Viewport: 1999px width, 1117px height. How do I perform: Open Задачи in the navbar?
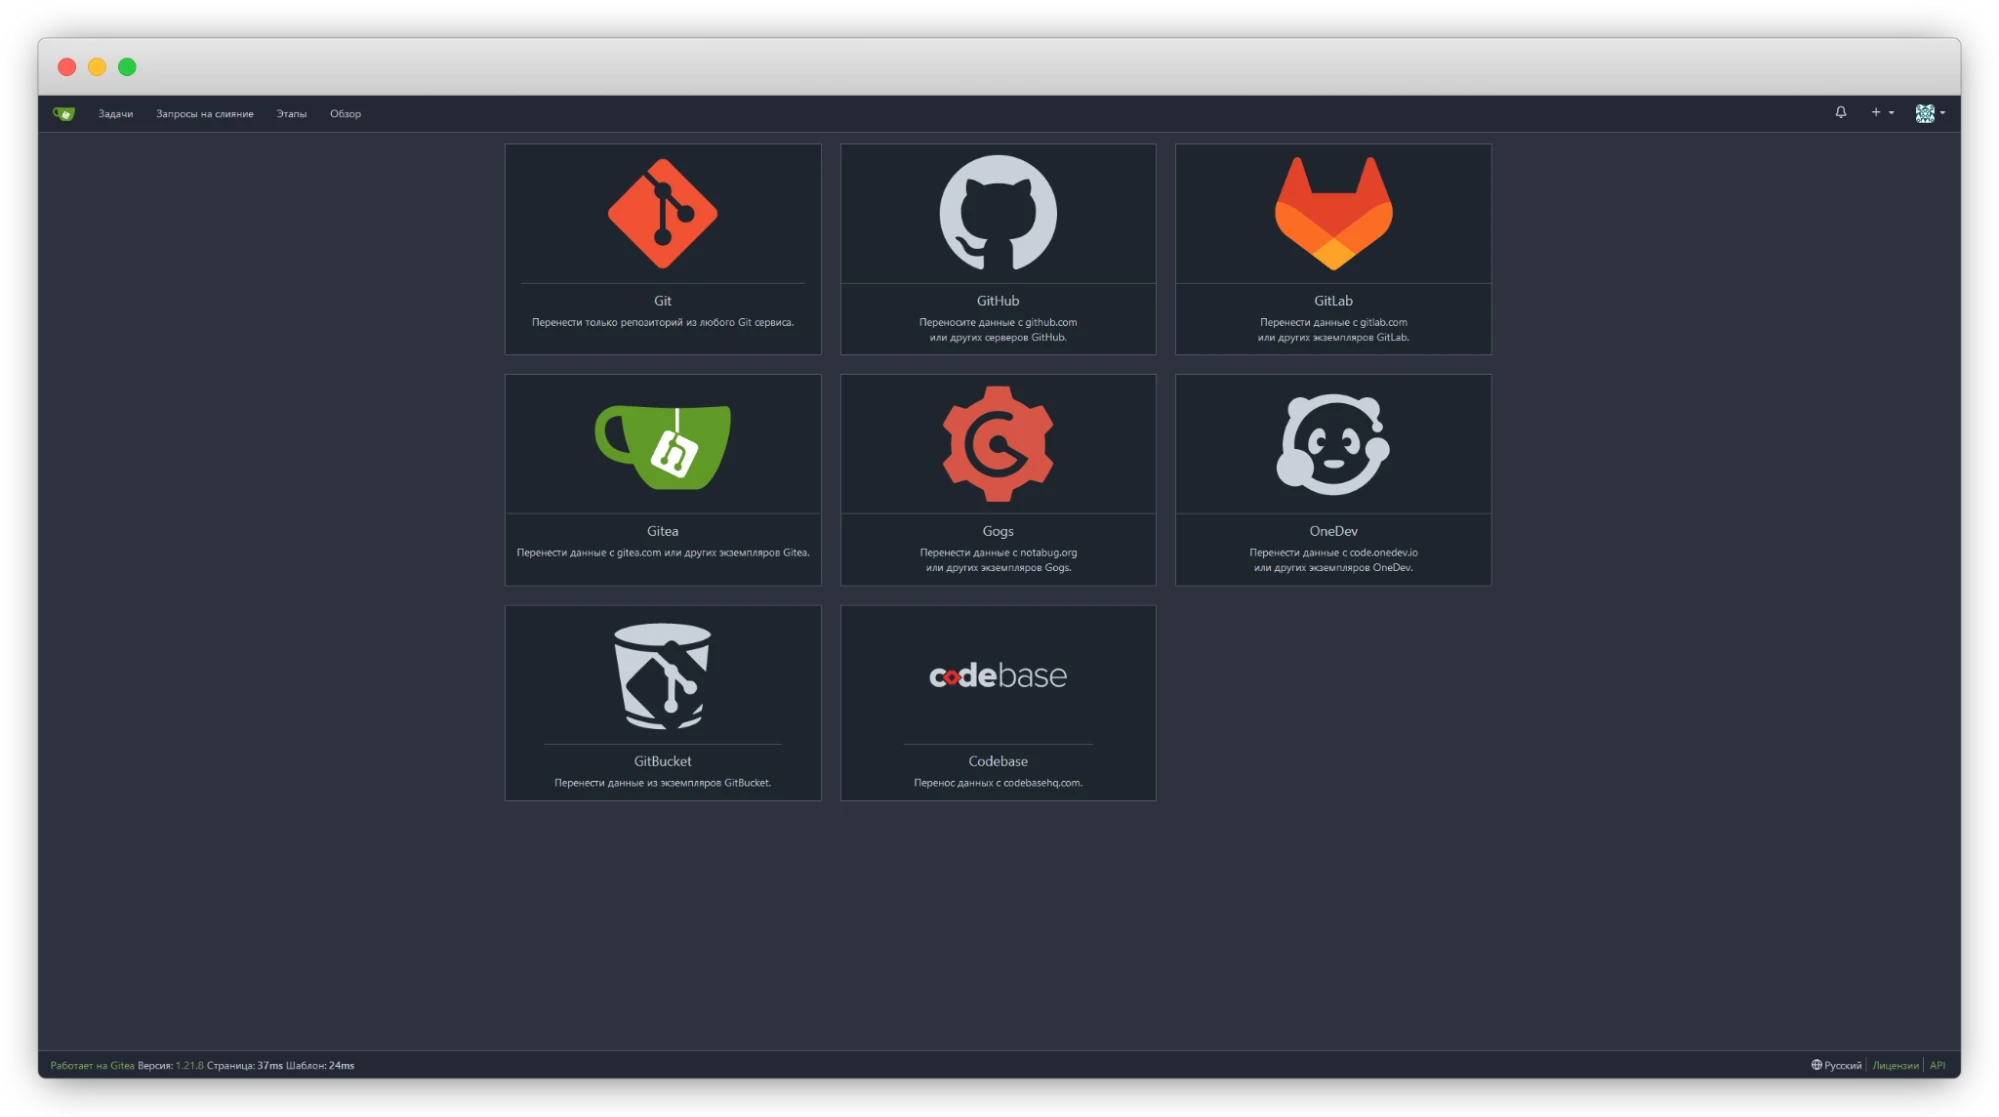(115, 114)
